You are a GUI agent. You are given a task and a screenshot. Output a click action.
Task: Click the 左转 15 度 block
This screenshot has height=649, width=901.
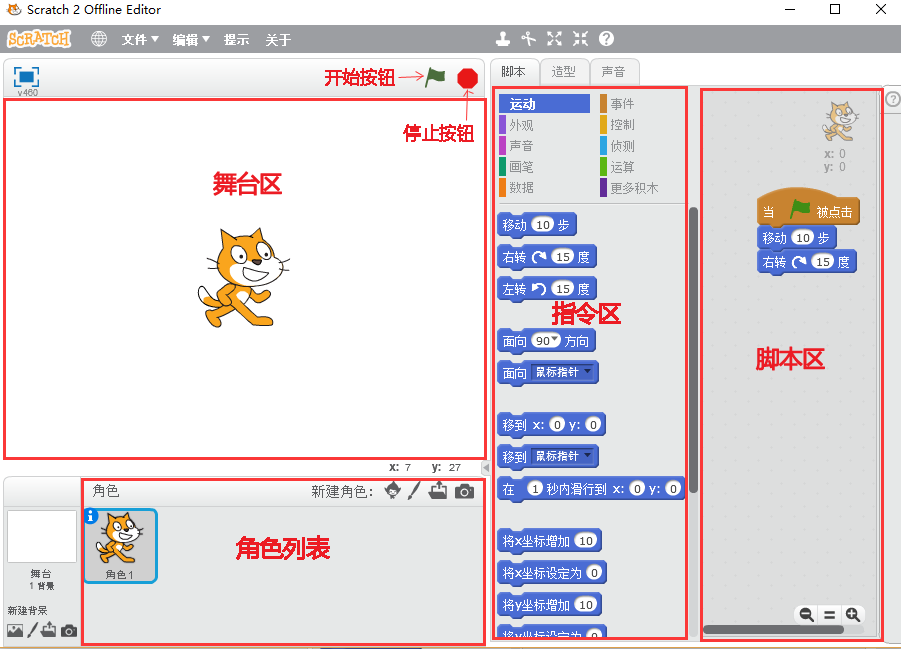tap(547, 289)
